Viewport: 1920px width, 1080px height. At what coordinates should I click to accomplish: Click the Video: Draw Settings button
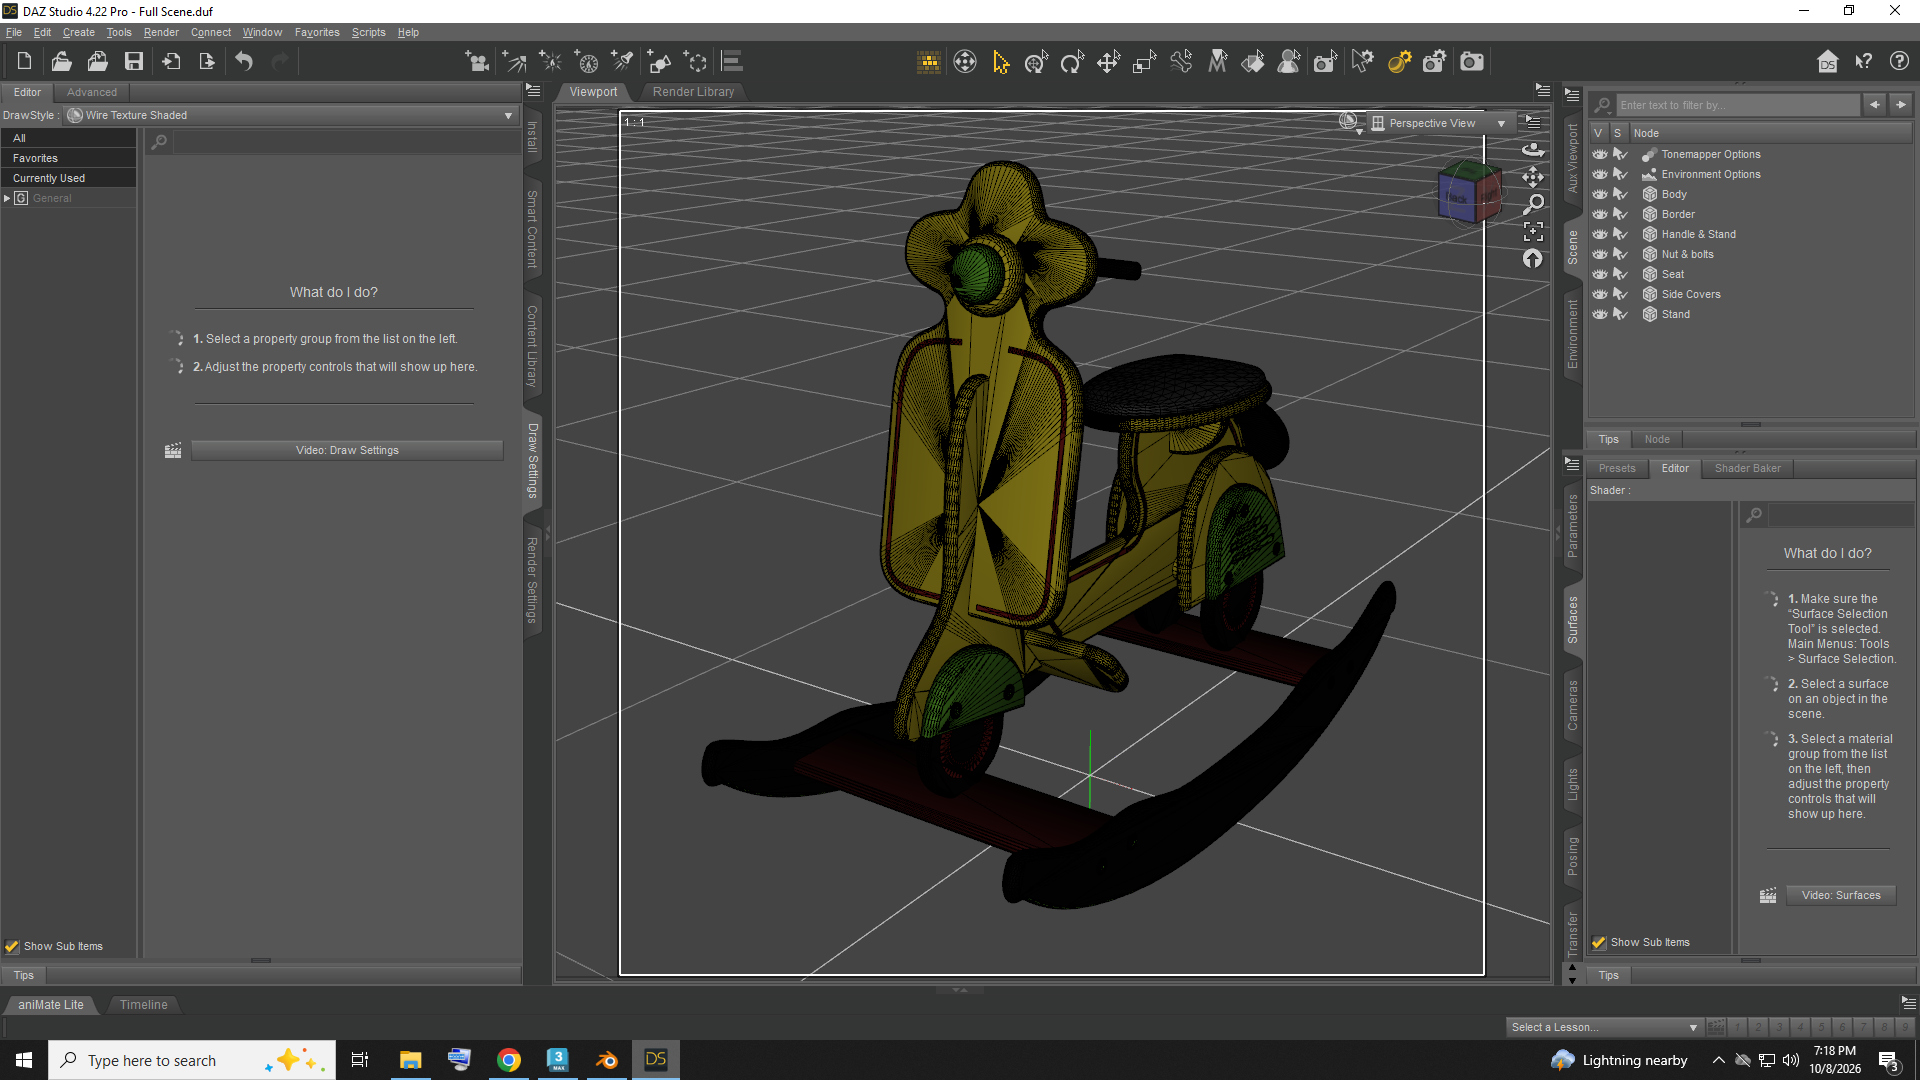tap(347, 450)
